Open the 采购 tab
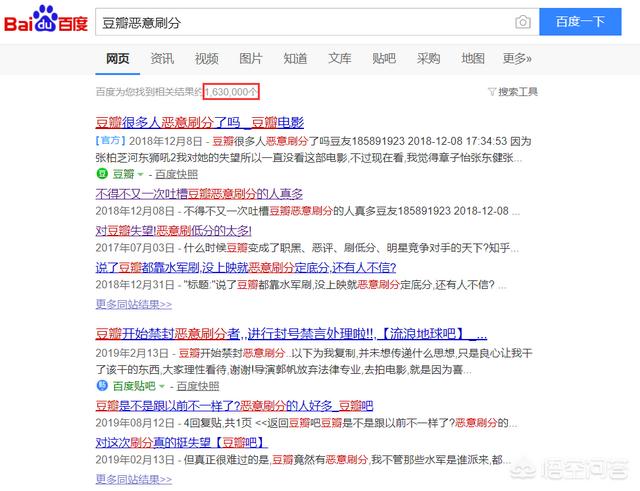This screenshot has width=640, height=491. click(x=429, y=59)
